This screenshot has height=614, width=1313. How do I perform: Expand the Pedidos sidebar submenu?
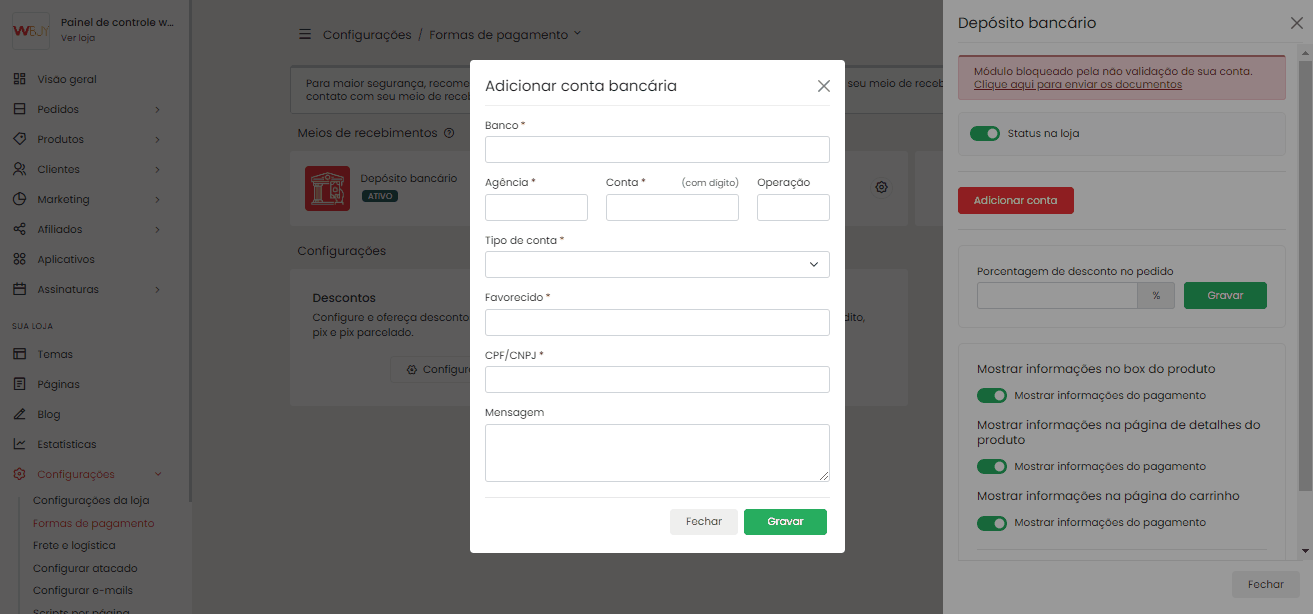click(157, 109)
